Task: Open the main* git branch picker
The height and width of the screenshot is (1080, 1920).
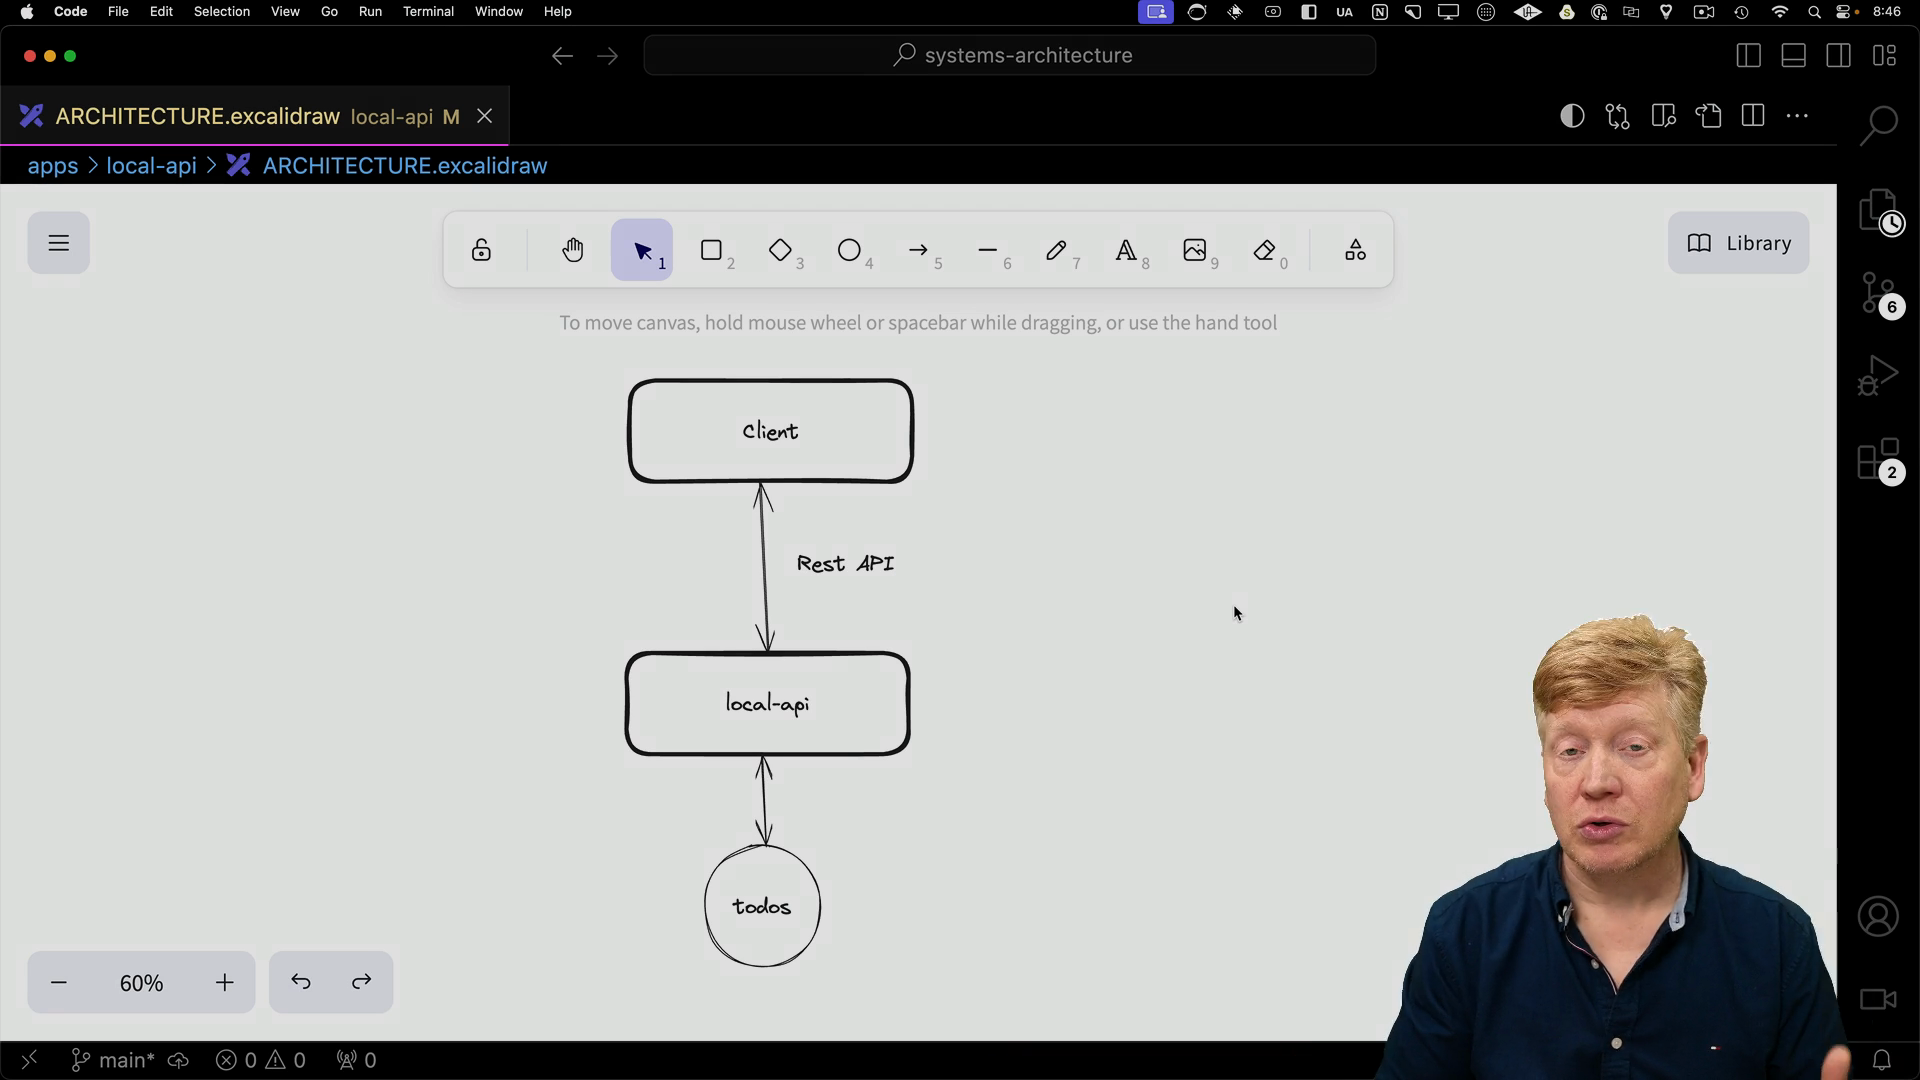Action: pos(114,1060)
